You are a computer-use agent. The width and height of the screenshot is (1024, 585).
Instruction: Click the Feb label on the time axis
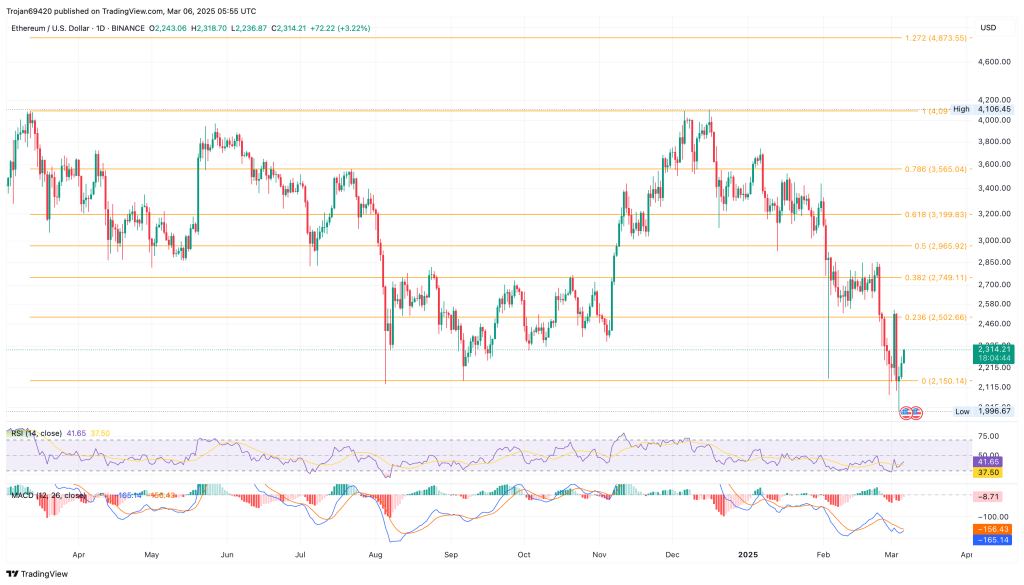[x=824, y=555]
